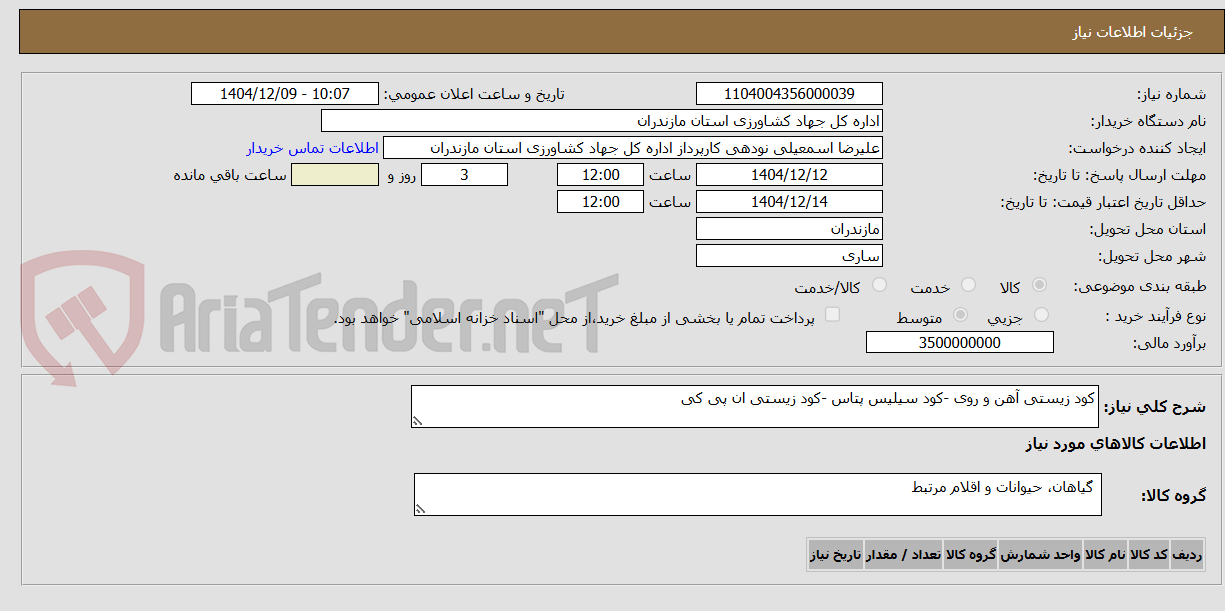Click the واحد شمارش column header
Image resolution: width=1225 pixels, height=611 pixels.
(1040, 554)
